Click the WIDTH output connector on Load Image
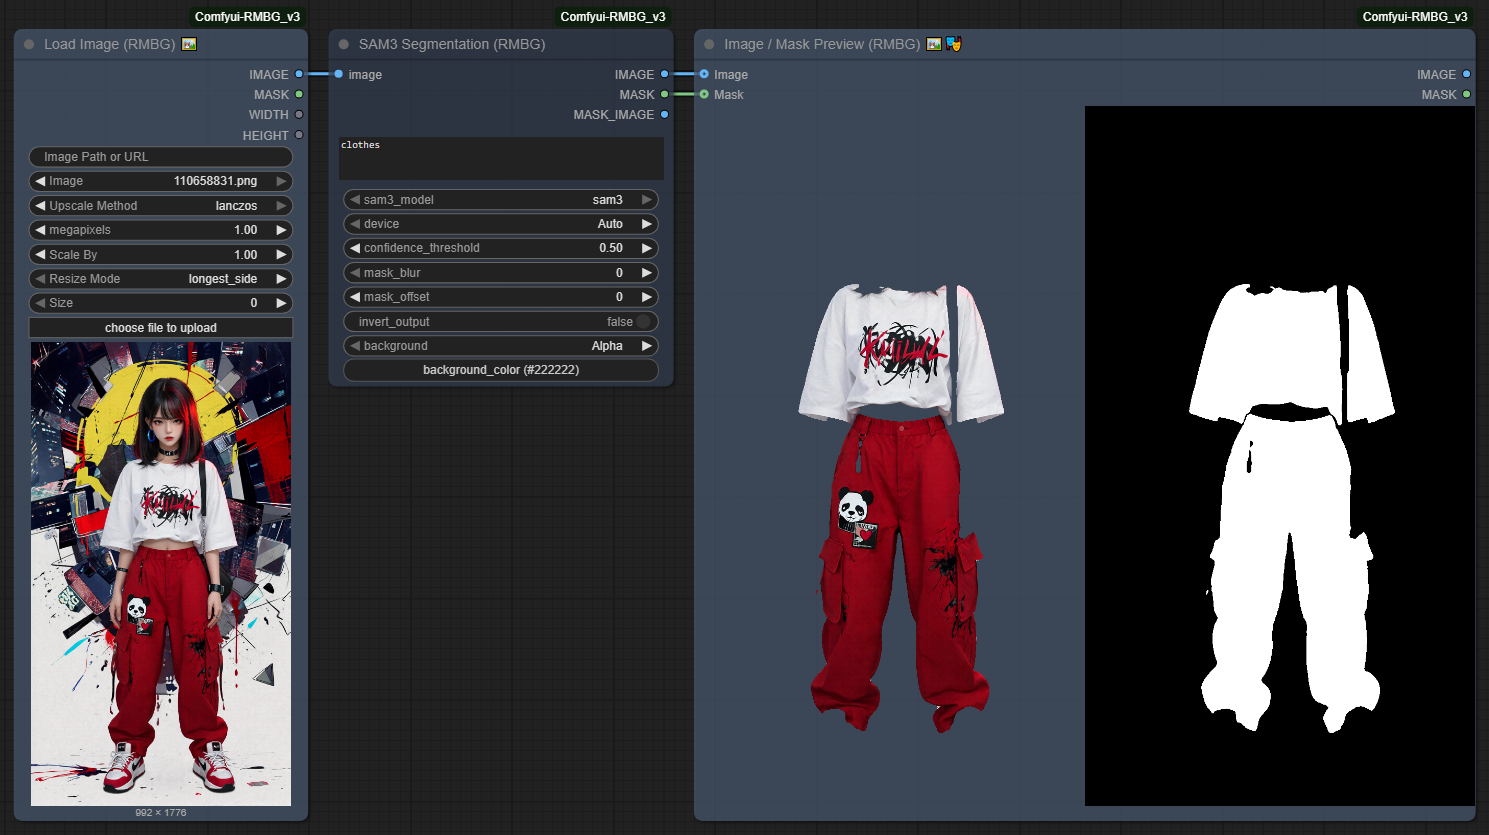 click(x=298, y=114)
